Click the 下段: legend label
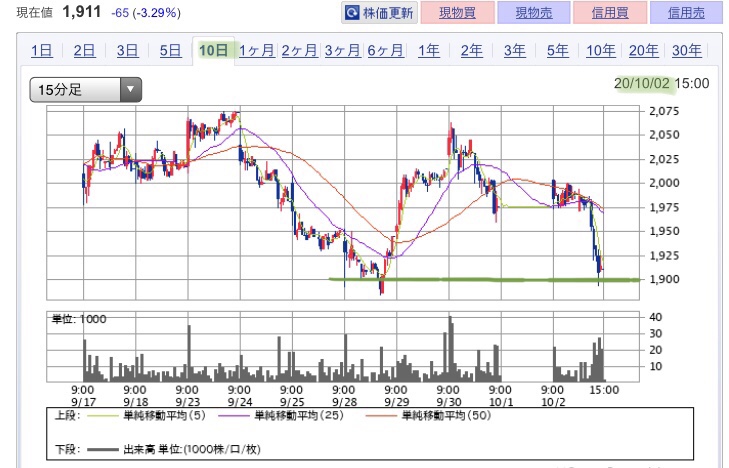The image size is (729, 468). (67, 449)
